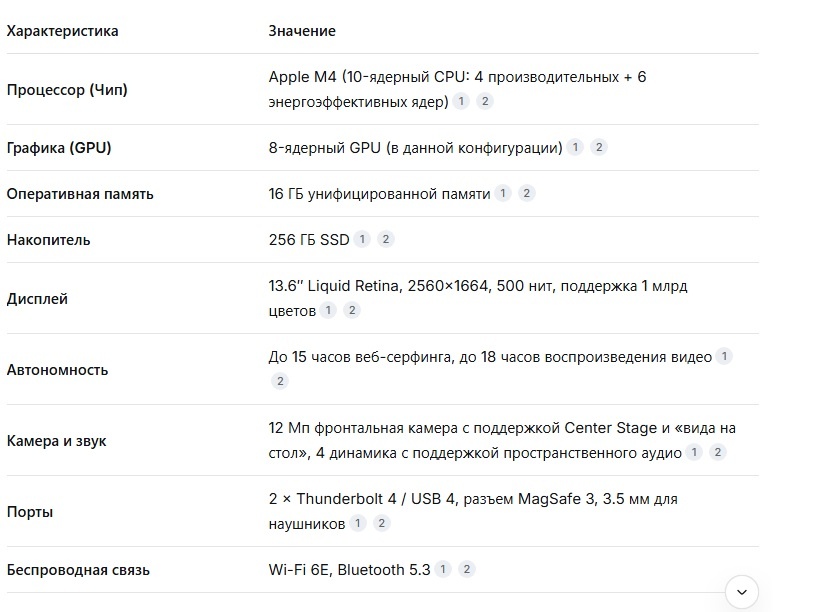The height and width of the screenshot is (612, 821).
Task: Click the Значение column header
Action: 302,31
